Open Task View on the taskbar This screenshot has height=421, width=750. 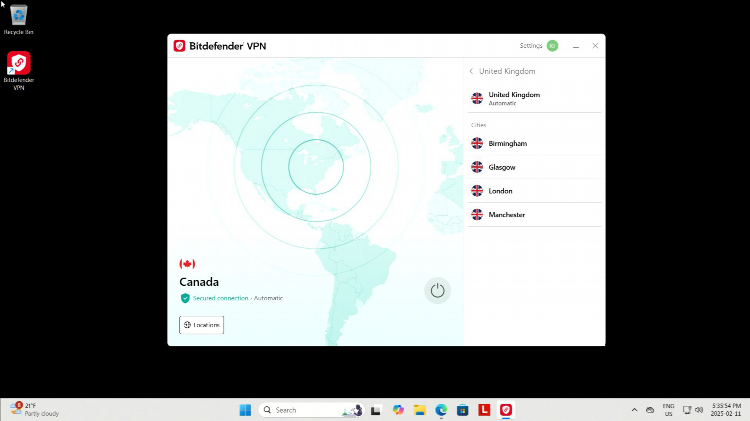pos(375,410)
